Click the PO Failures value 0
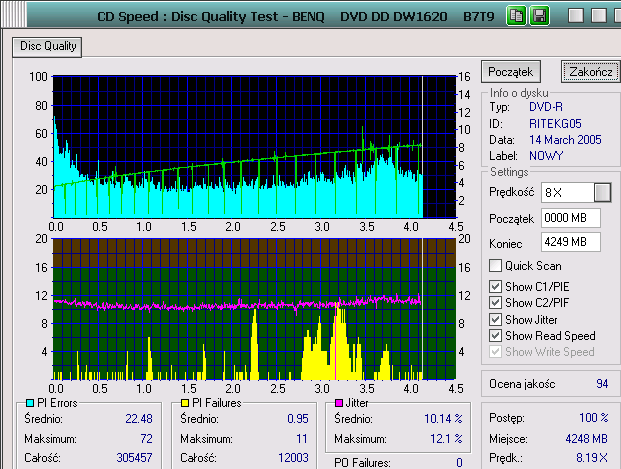Screen dimensions: 621x469 [459, 463]
